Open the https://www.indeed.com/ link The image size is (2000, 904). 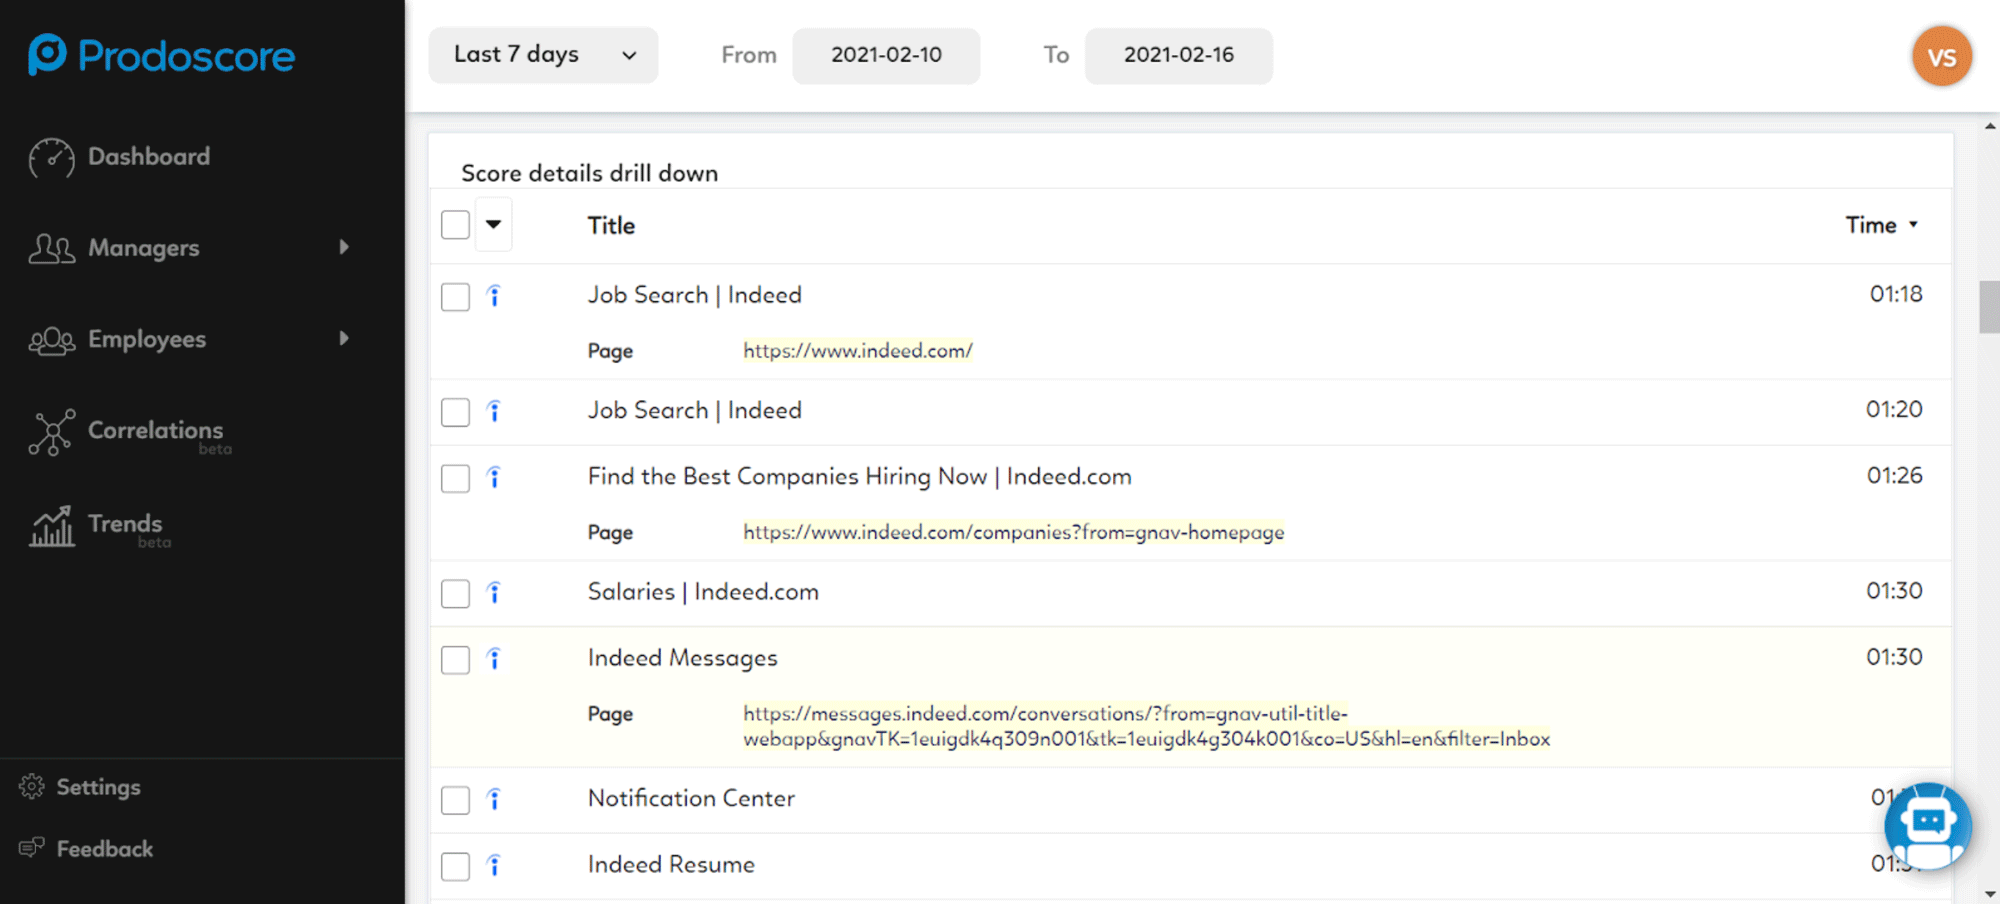pos(858,351)
